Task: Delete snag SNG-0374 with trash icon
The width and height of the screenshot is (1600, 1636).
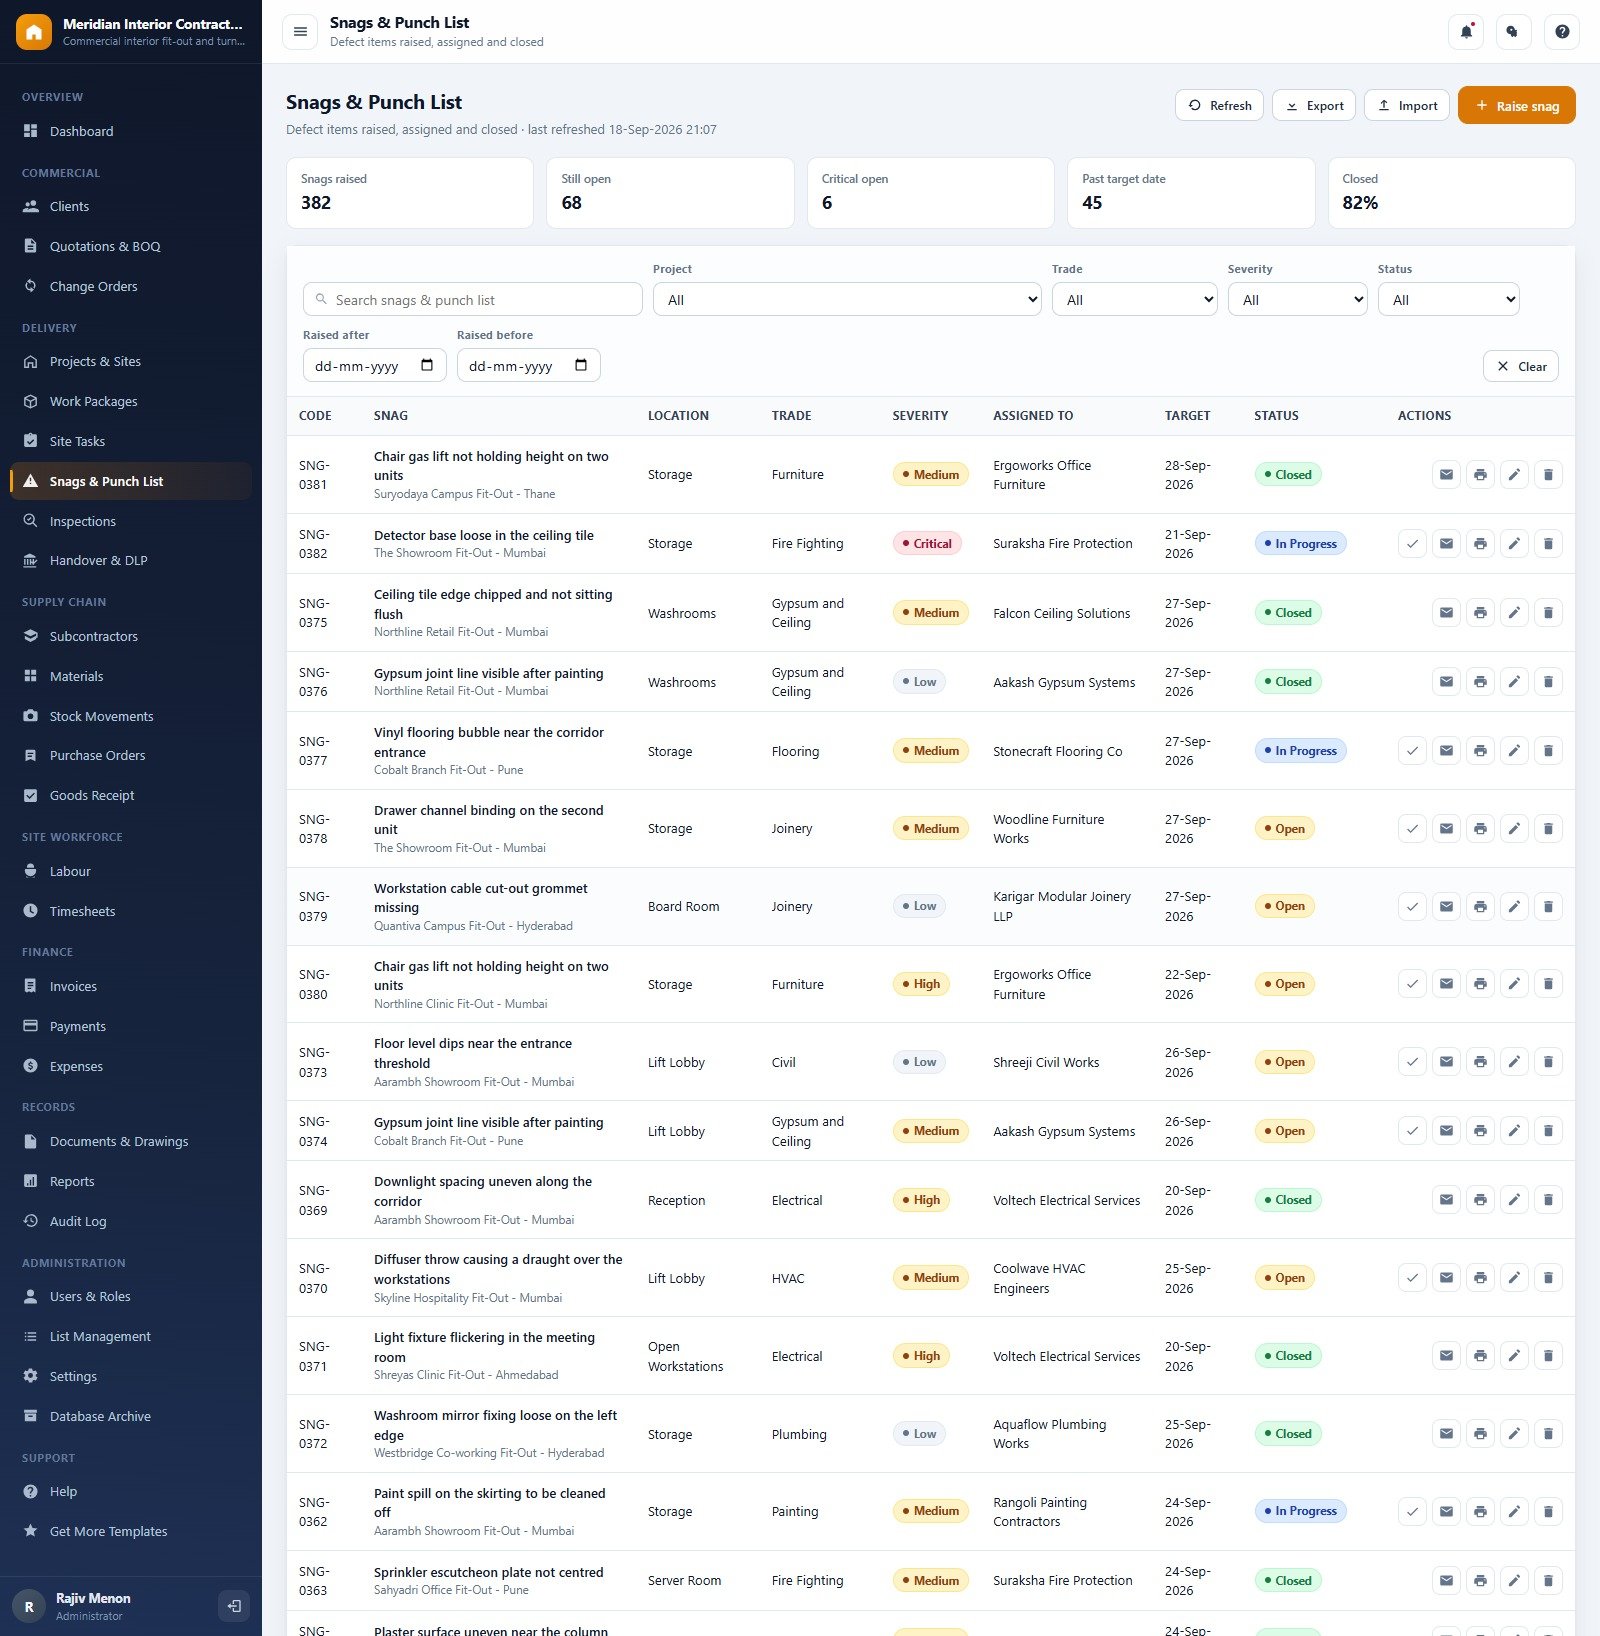Action: coord(1548,1131)
